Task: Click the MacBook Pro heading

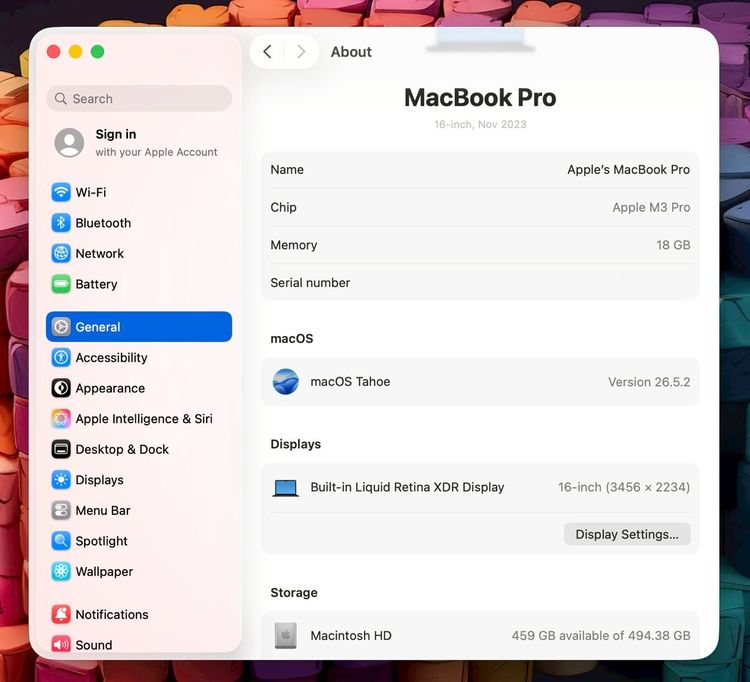Action: click(480, 98)
